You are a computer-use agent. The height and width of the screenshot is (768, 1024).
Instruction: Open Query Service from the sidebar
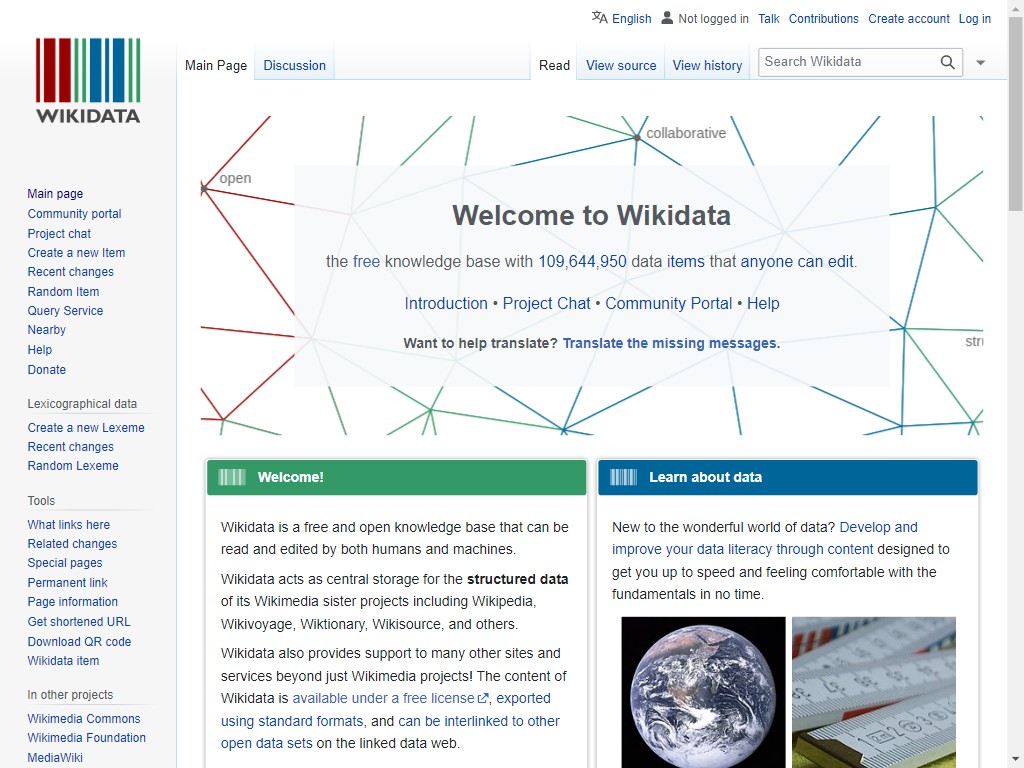(x=65, y=311)
